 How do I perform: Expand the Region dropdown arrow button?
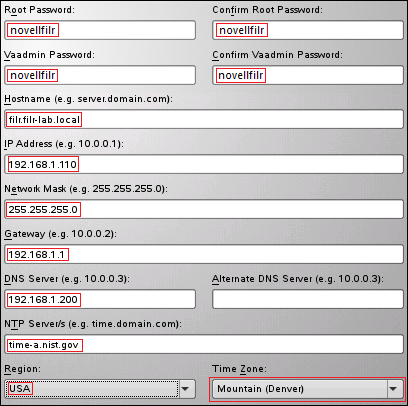pos(185,389)
